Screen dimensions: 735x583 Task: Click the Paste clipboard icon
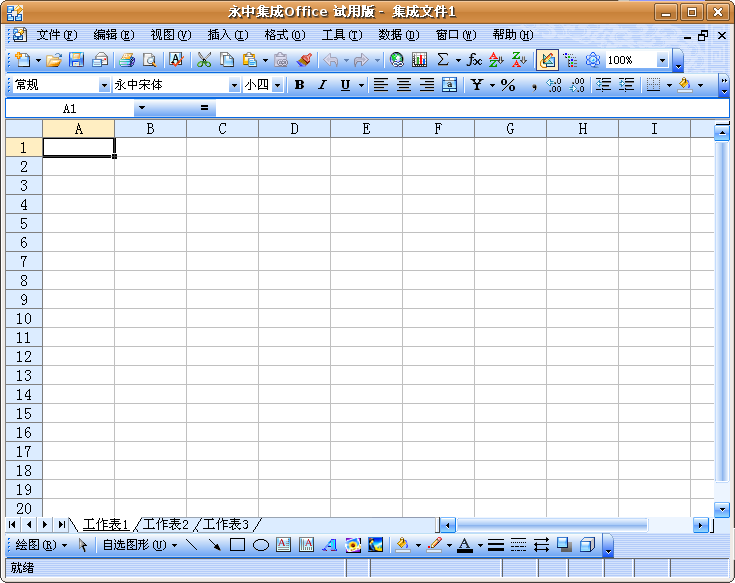tap(250, 60)
